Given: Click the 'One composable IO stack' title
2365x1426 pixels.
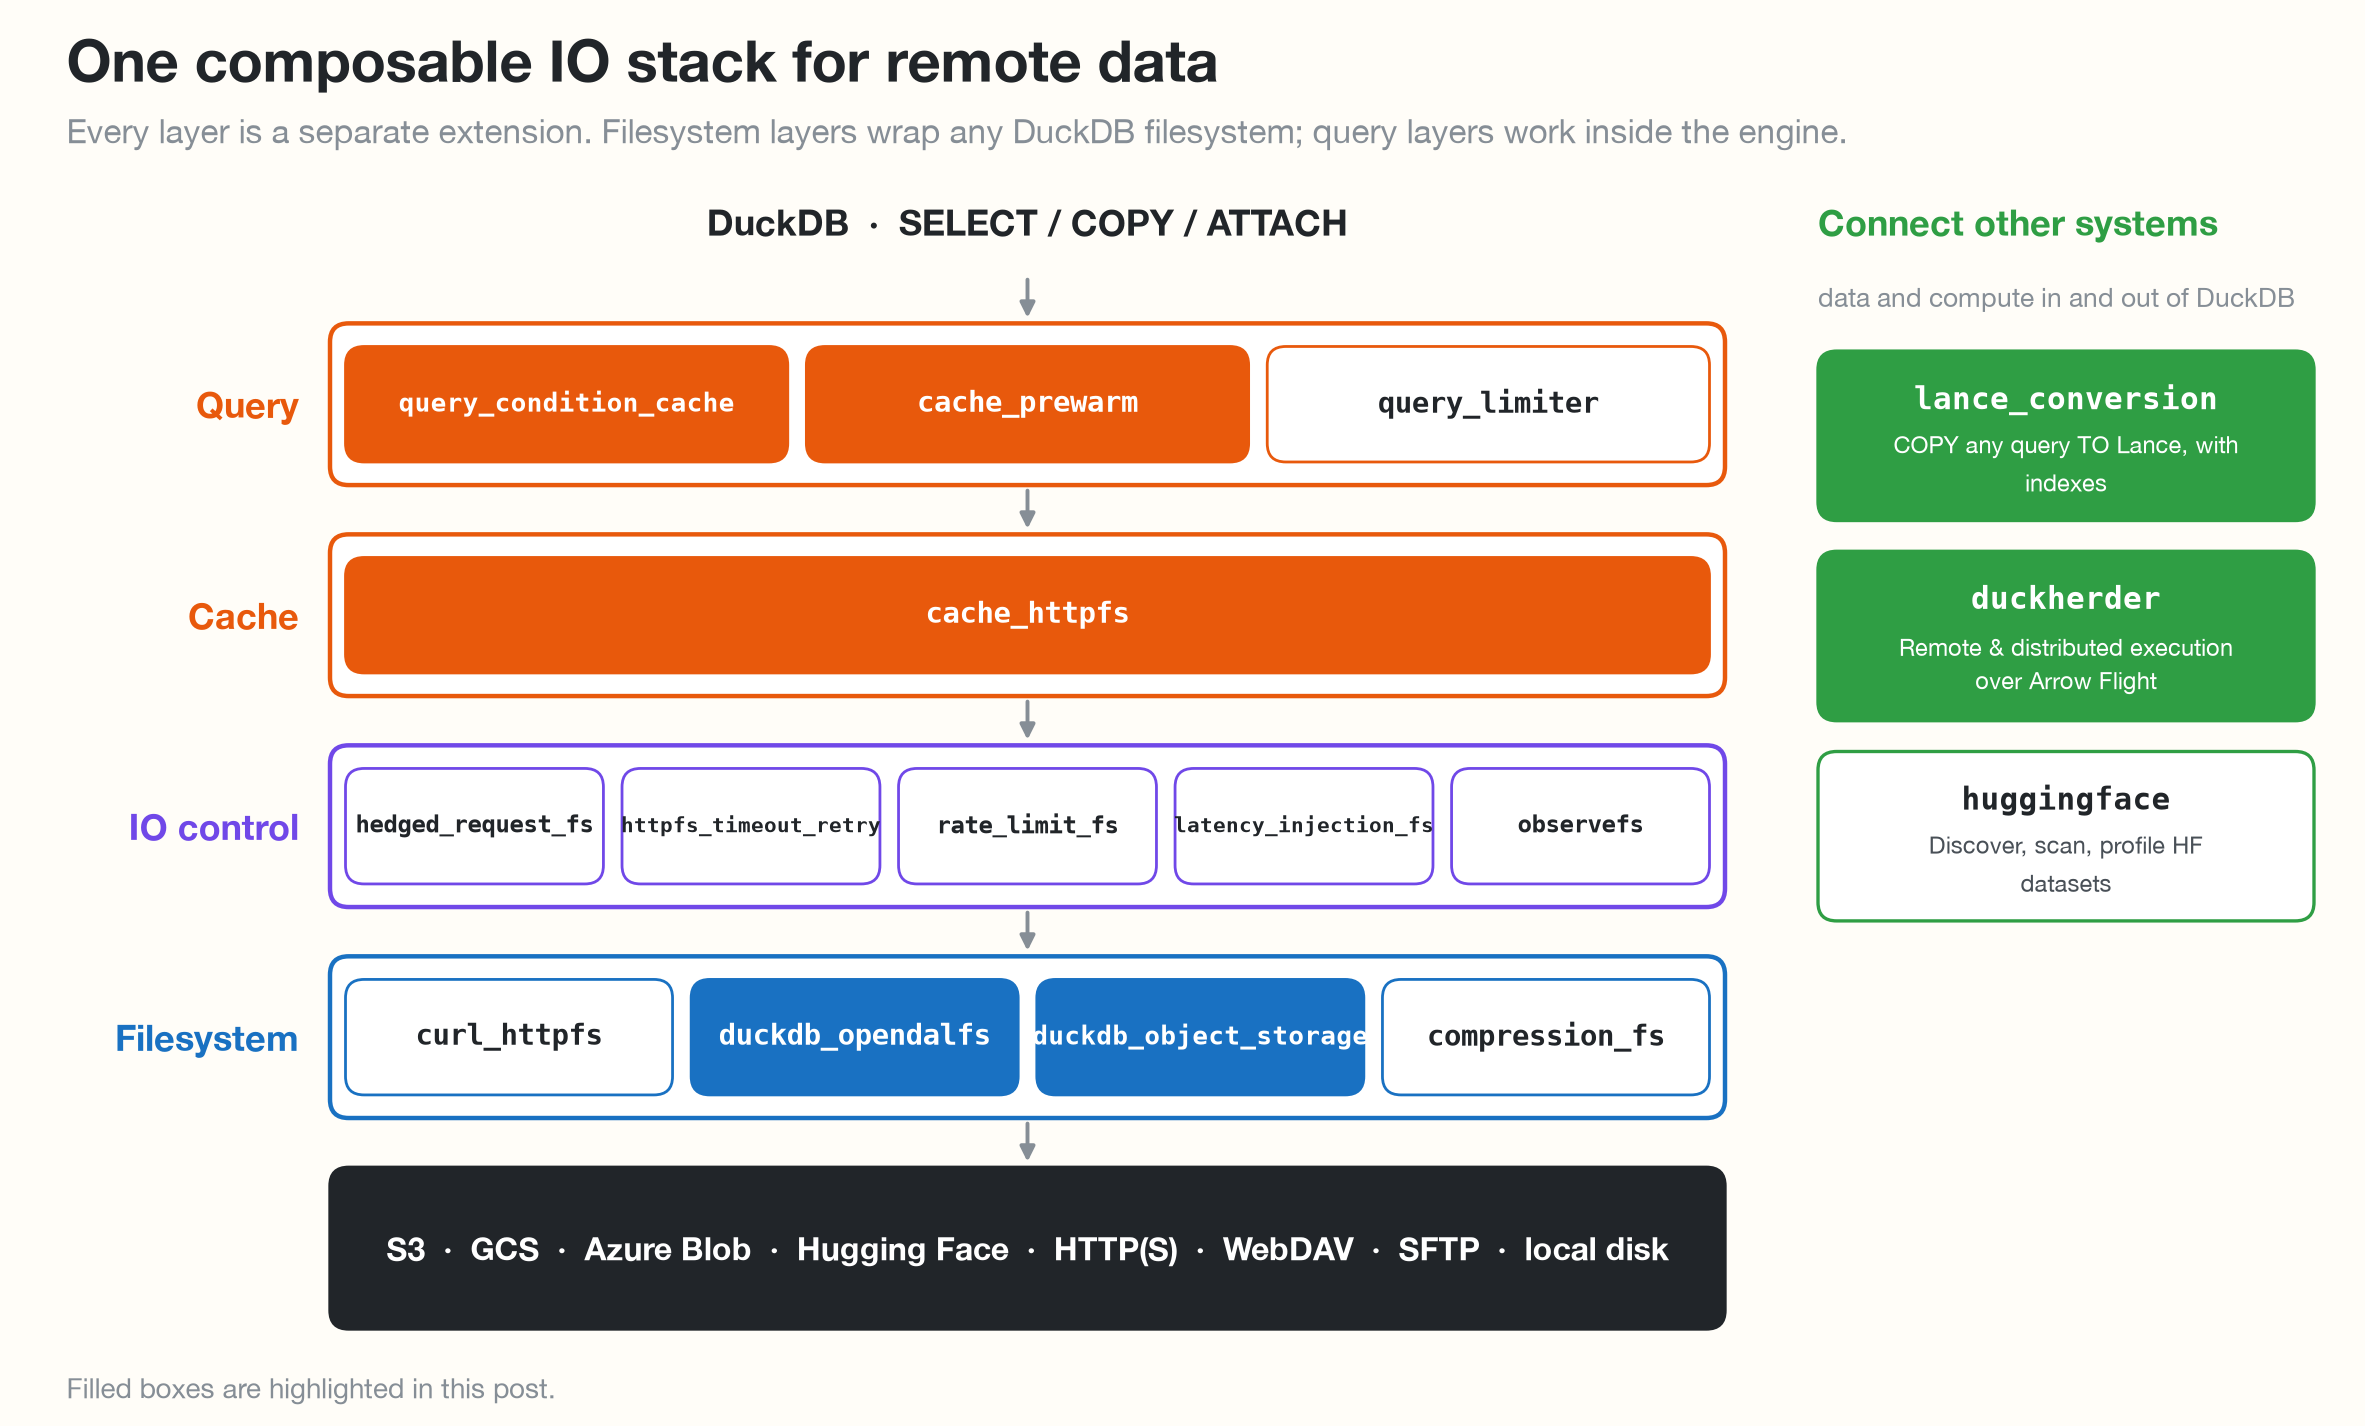Looking at the screenshot, I should coord(642,62).
